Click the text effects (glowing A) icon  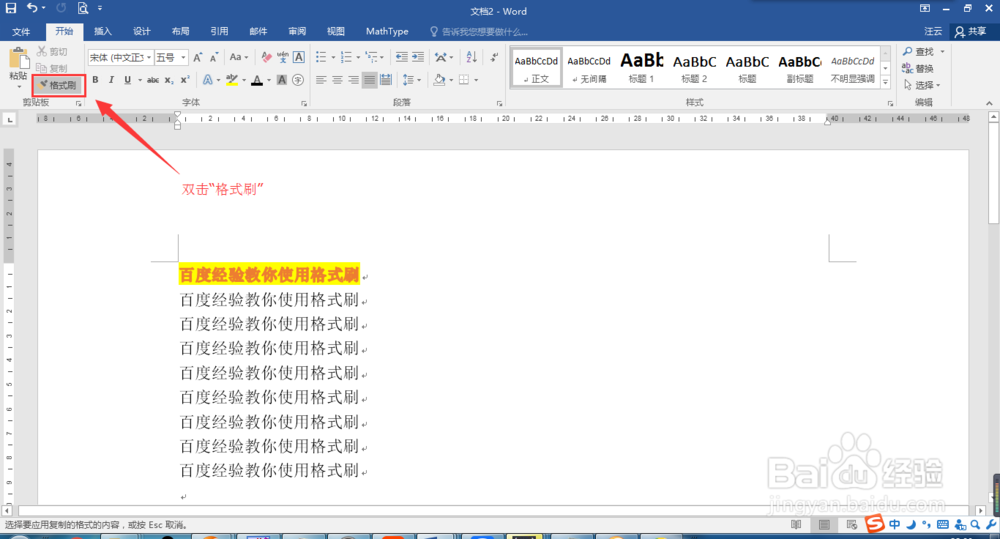(207, 80)
